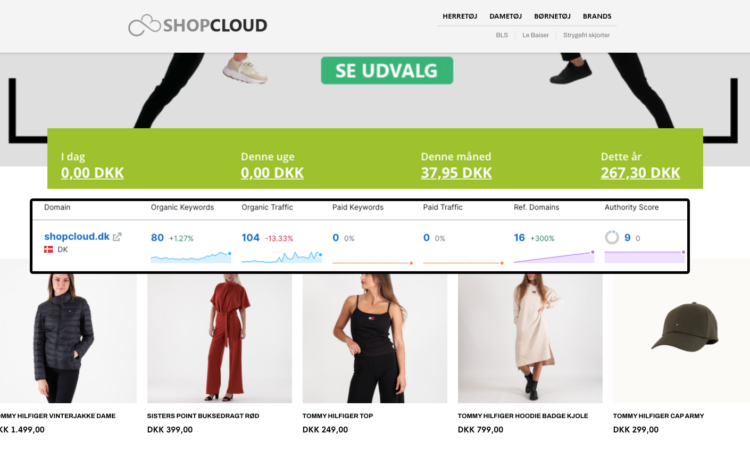Open the BØRNETØJ menu
This screenshot has height=450, width=750.
pos(552,16)
